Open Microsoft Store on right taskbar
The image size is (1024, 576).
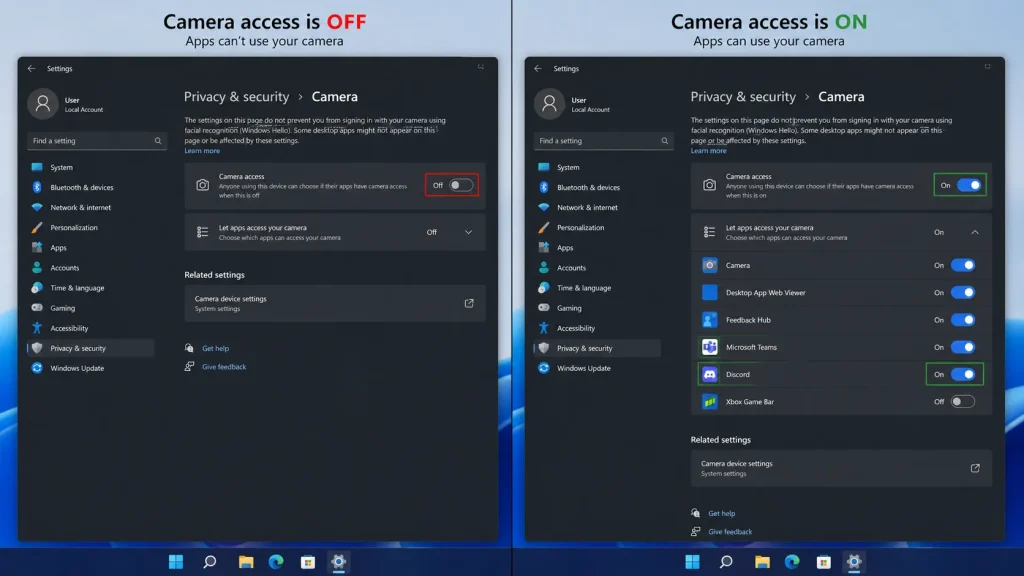click(824, 562)
